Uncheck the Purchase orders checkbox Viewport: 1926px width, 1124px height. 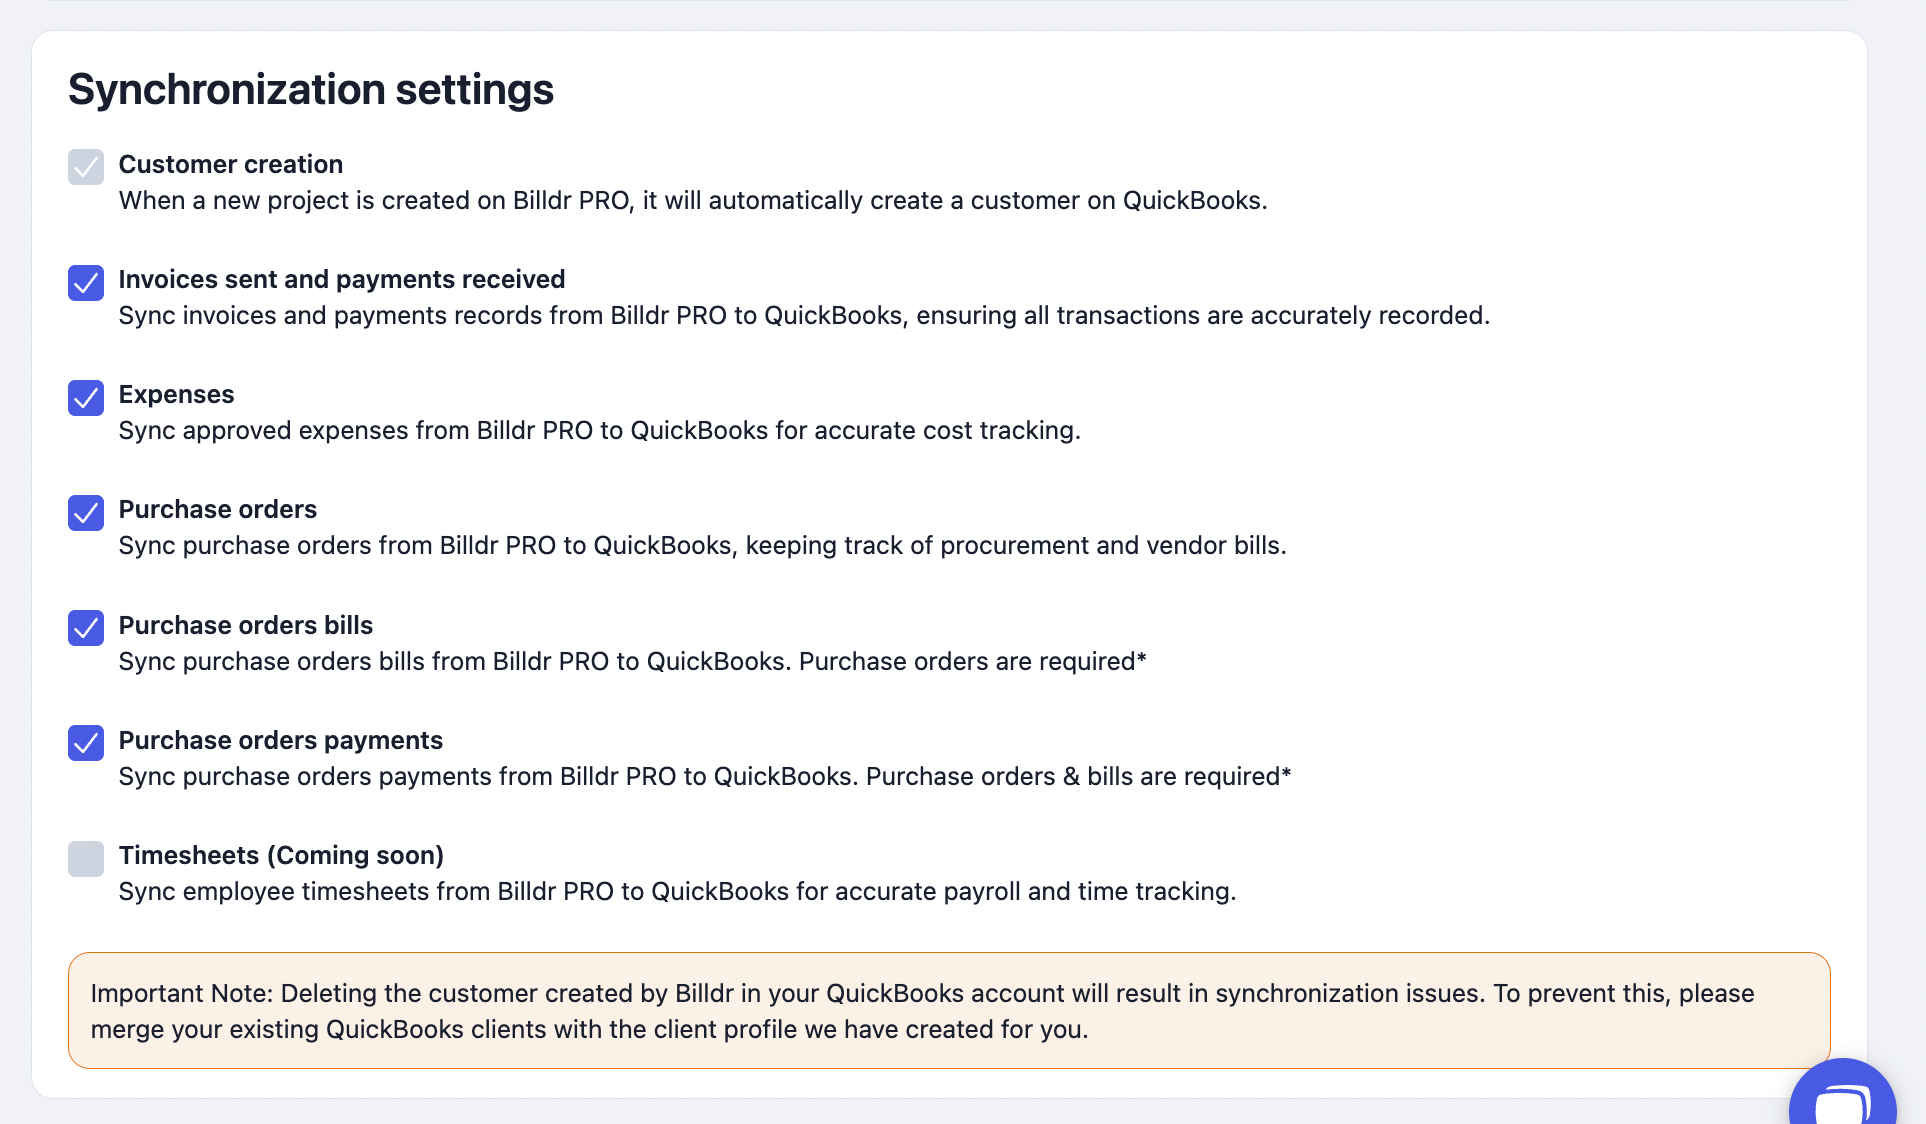(86, 512)
